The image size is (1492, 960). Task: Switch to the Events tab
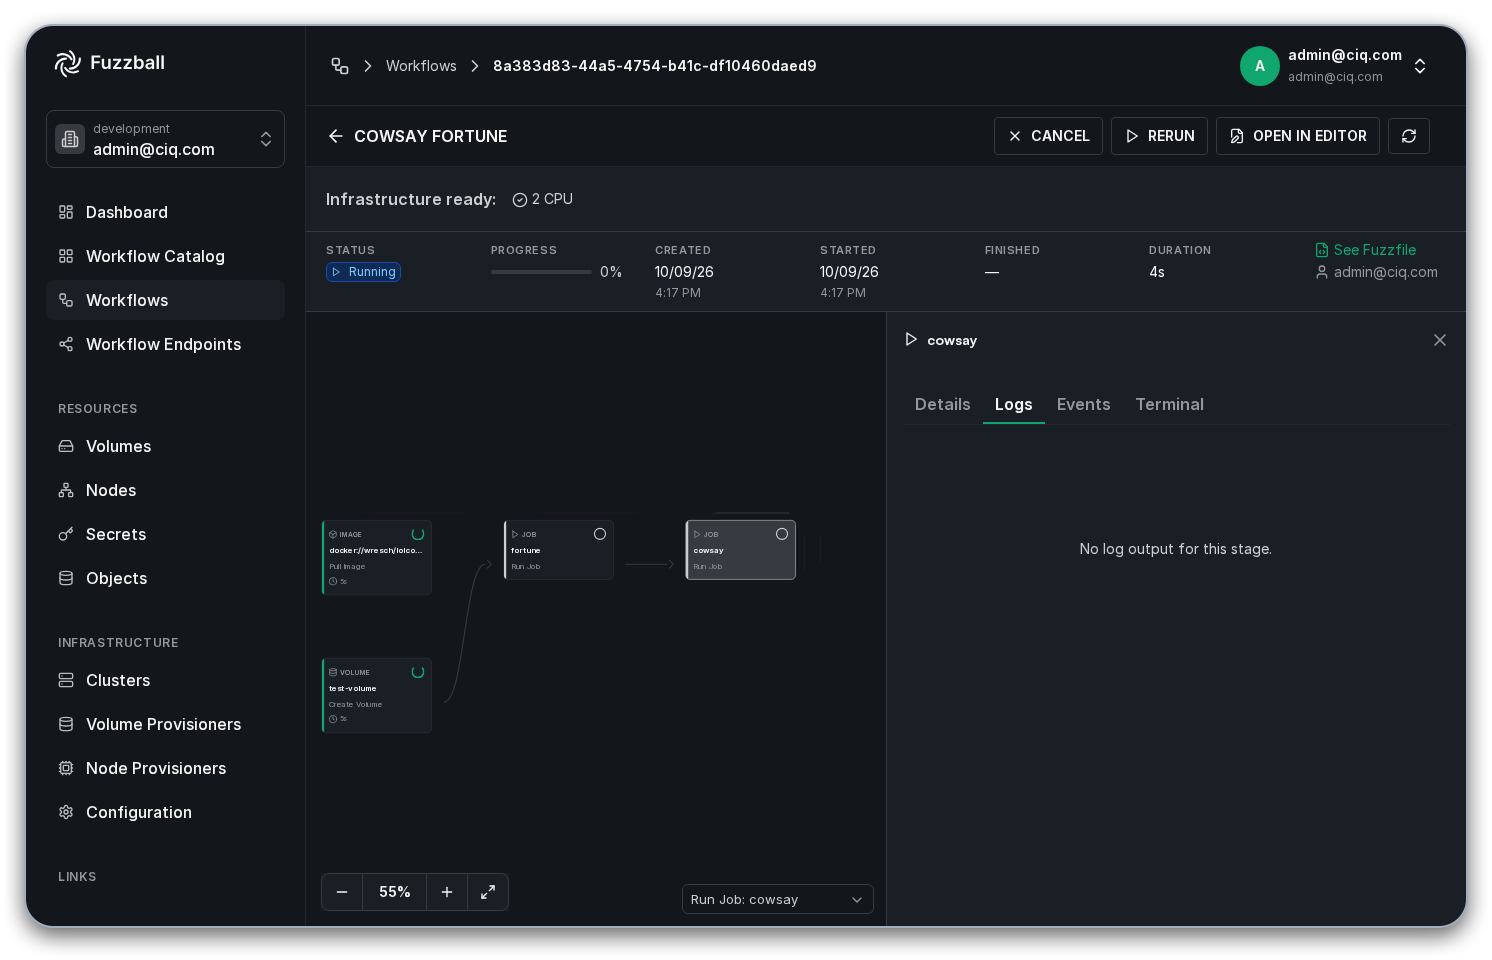(x=1084, y=404)
